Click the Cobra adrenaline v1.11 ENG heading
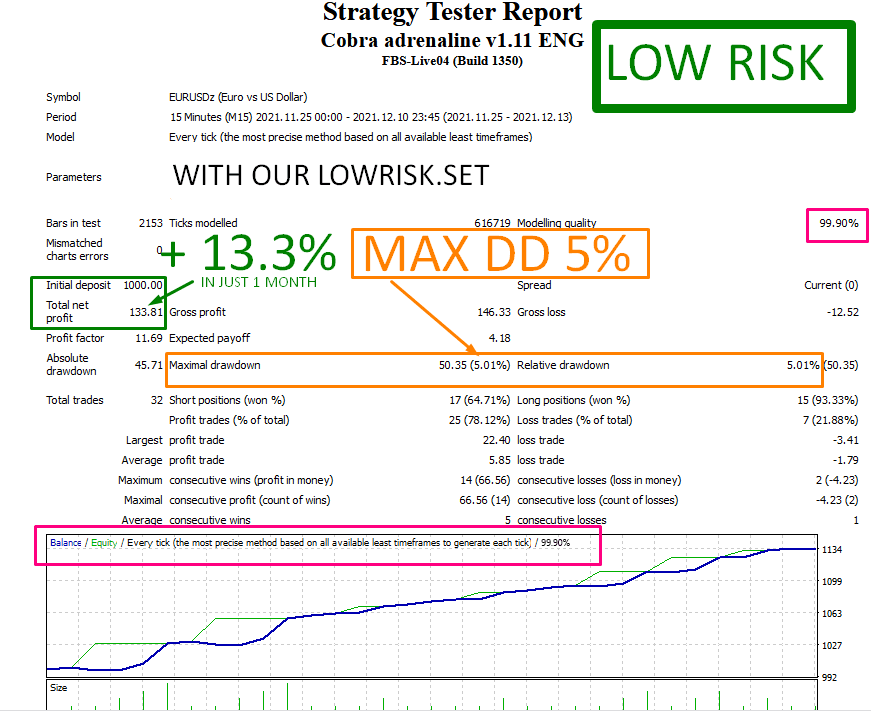 click(x=452, y=40)
